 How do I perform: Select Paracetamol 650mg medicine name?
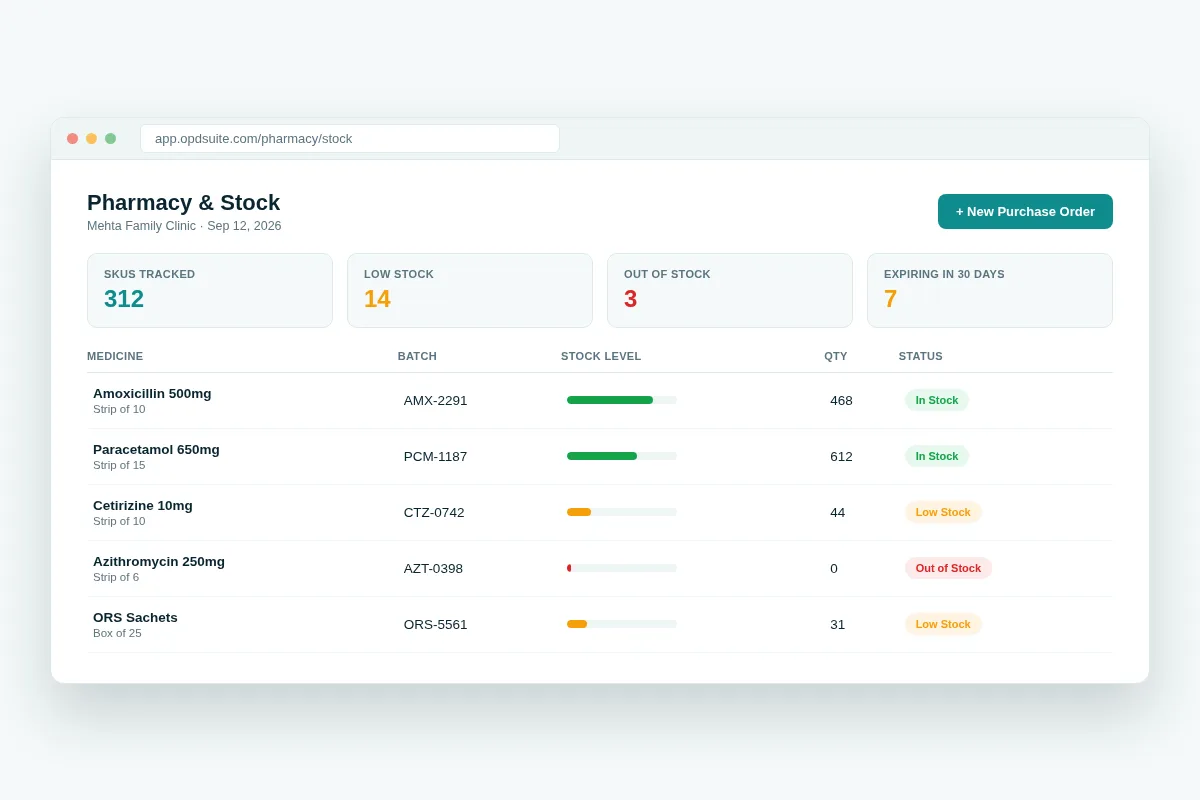156,449
